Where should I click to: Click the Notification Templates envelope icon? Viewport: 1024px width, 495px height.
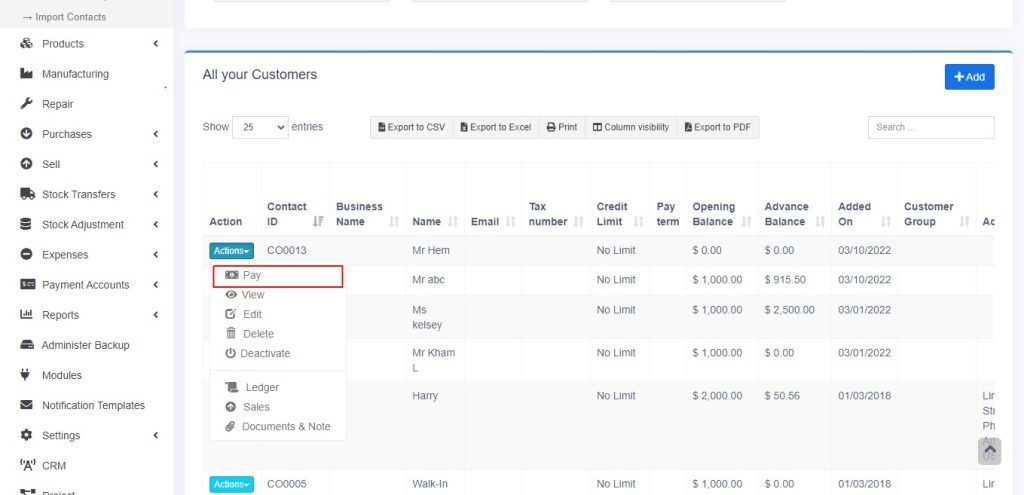pyautogui.click(x=27, y=405)
